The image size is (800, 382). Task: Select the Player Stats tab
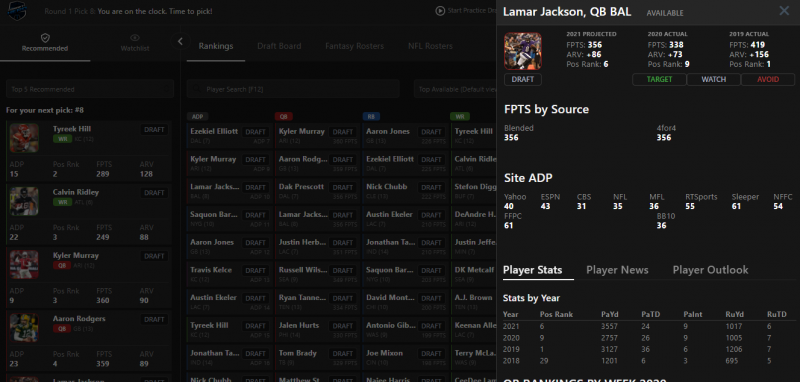pos(532,270)
